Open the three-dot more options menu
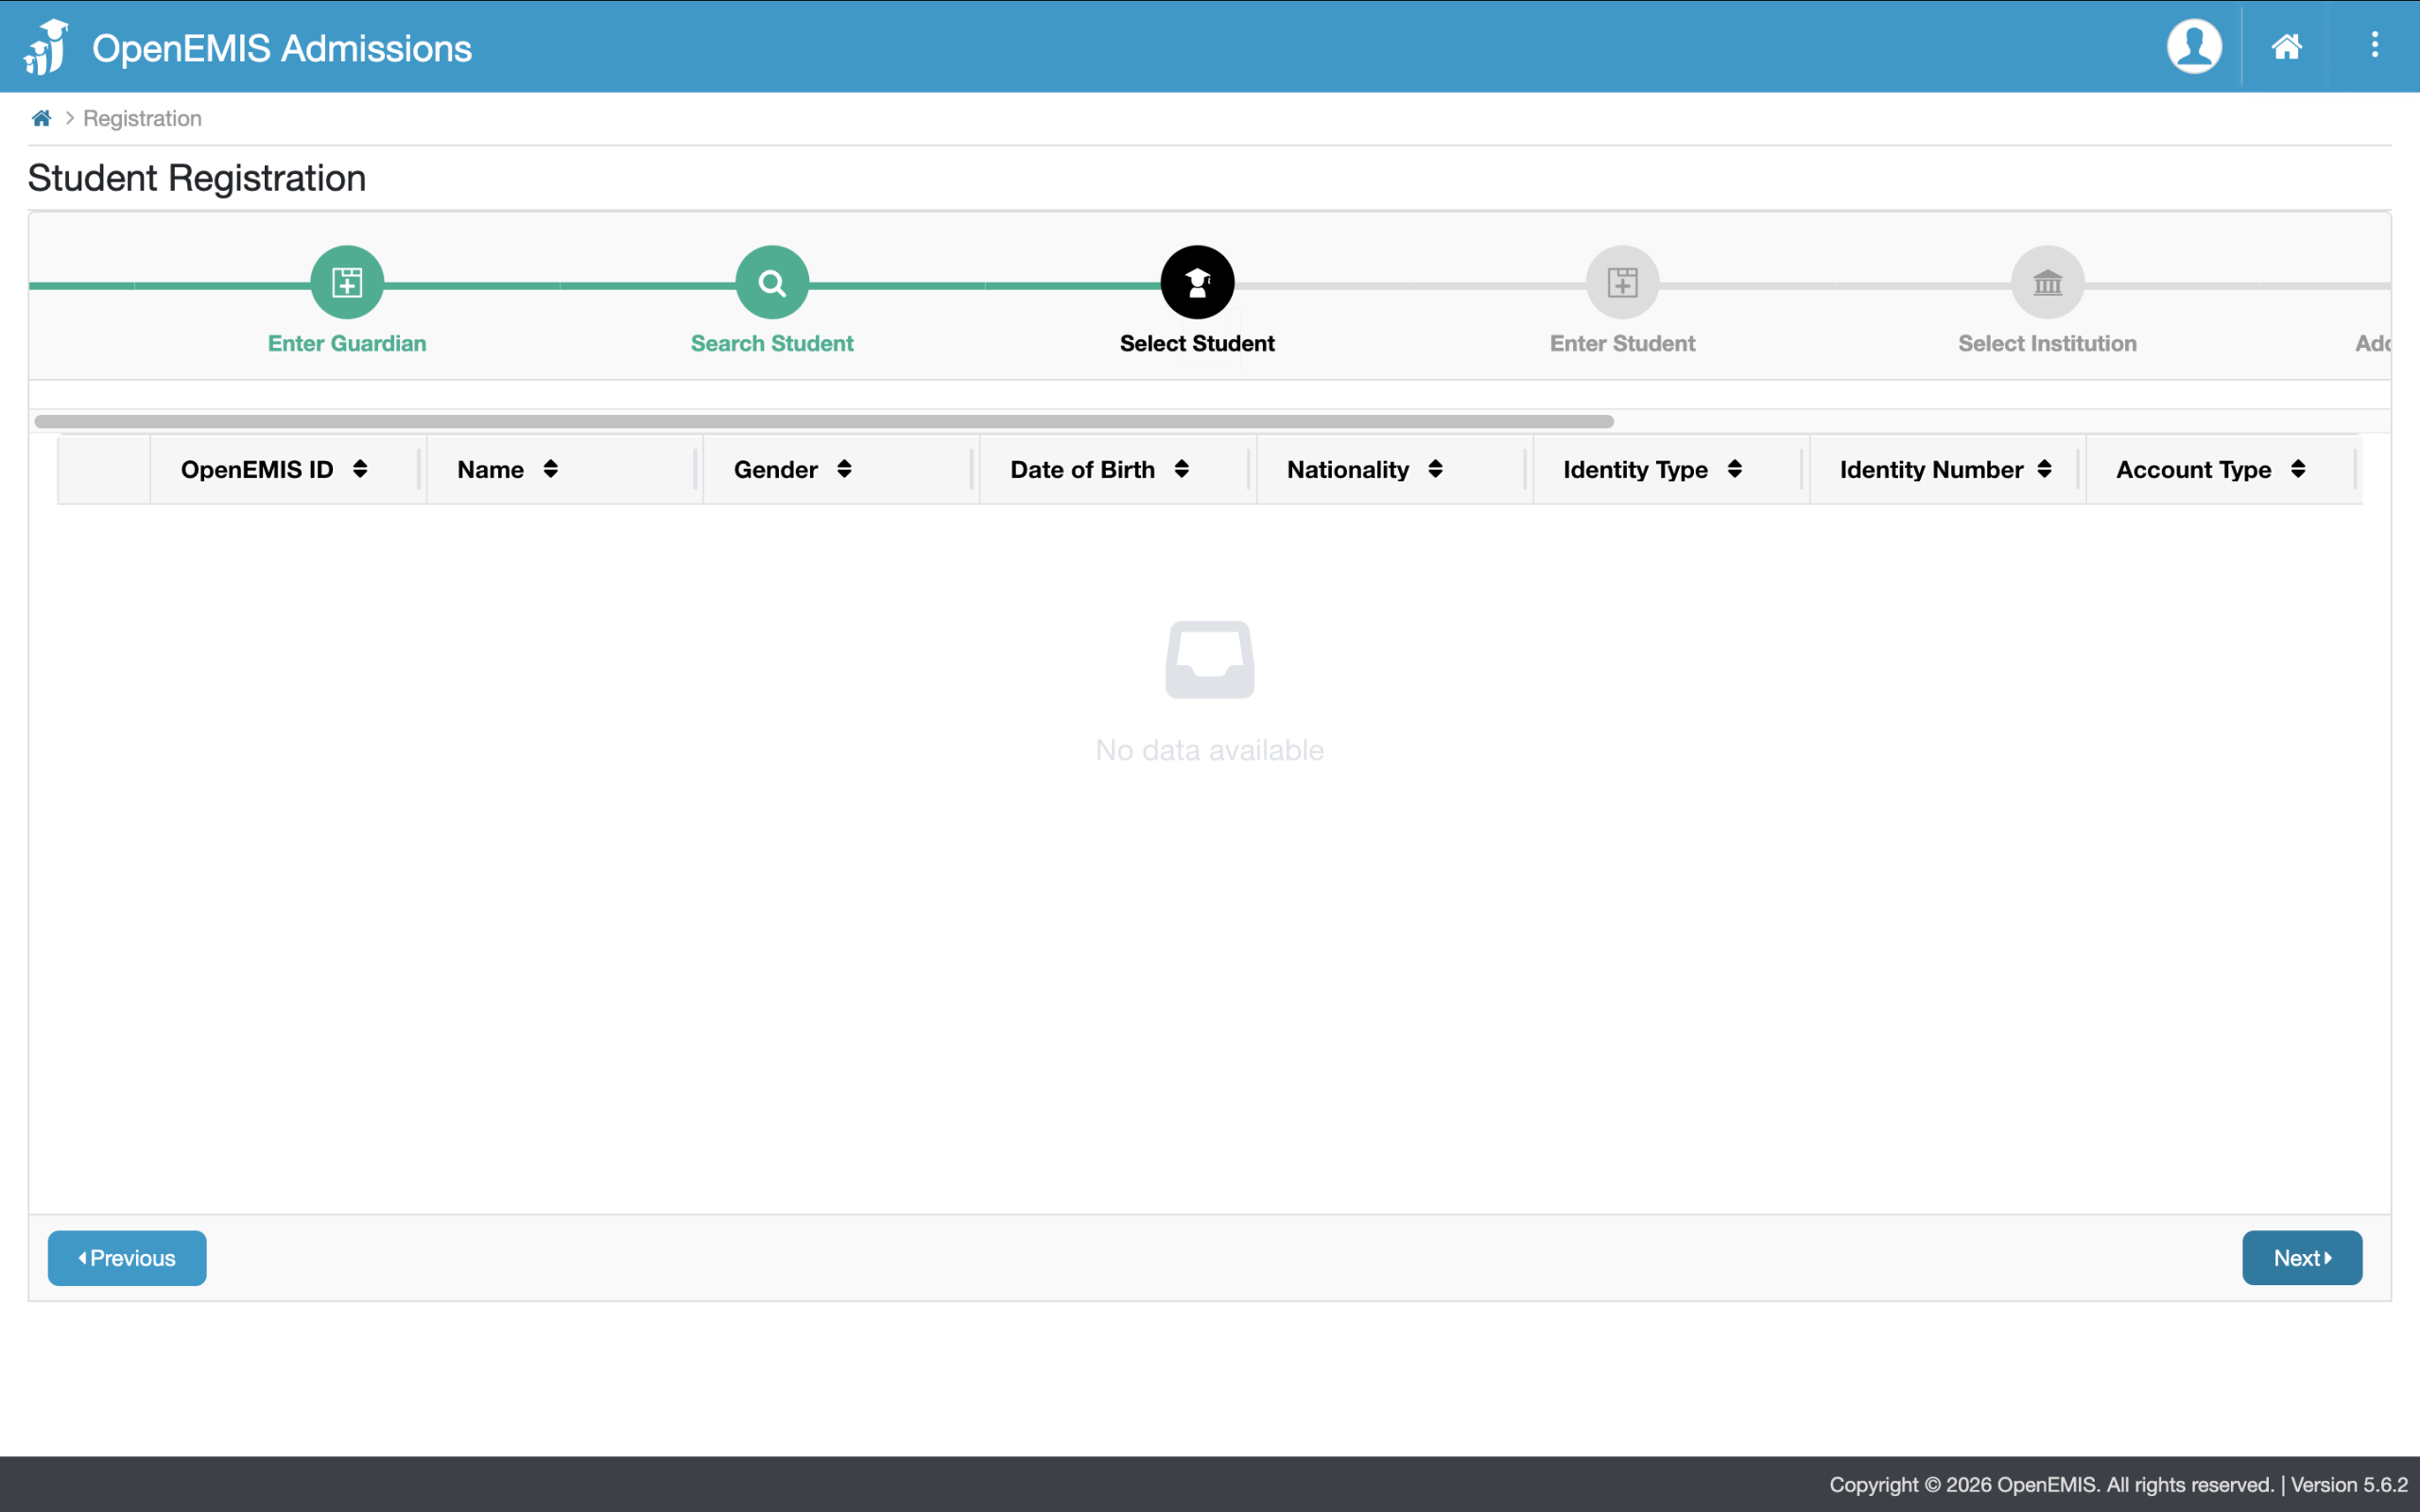The height and width of the screenshot is (1512, 2420). pyautogui.click(x=2374, y=45)
